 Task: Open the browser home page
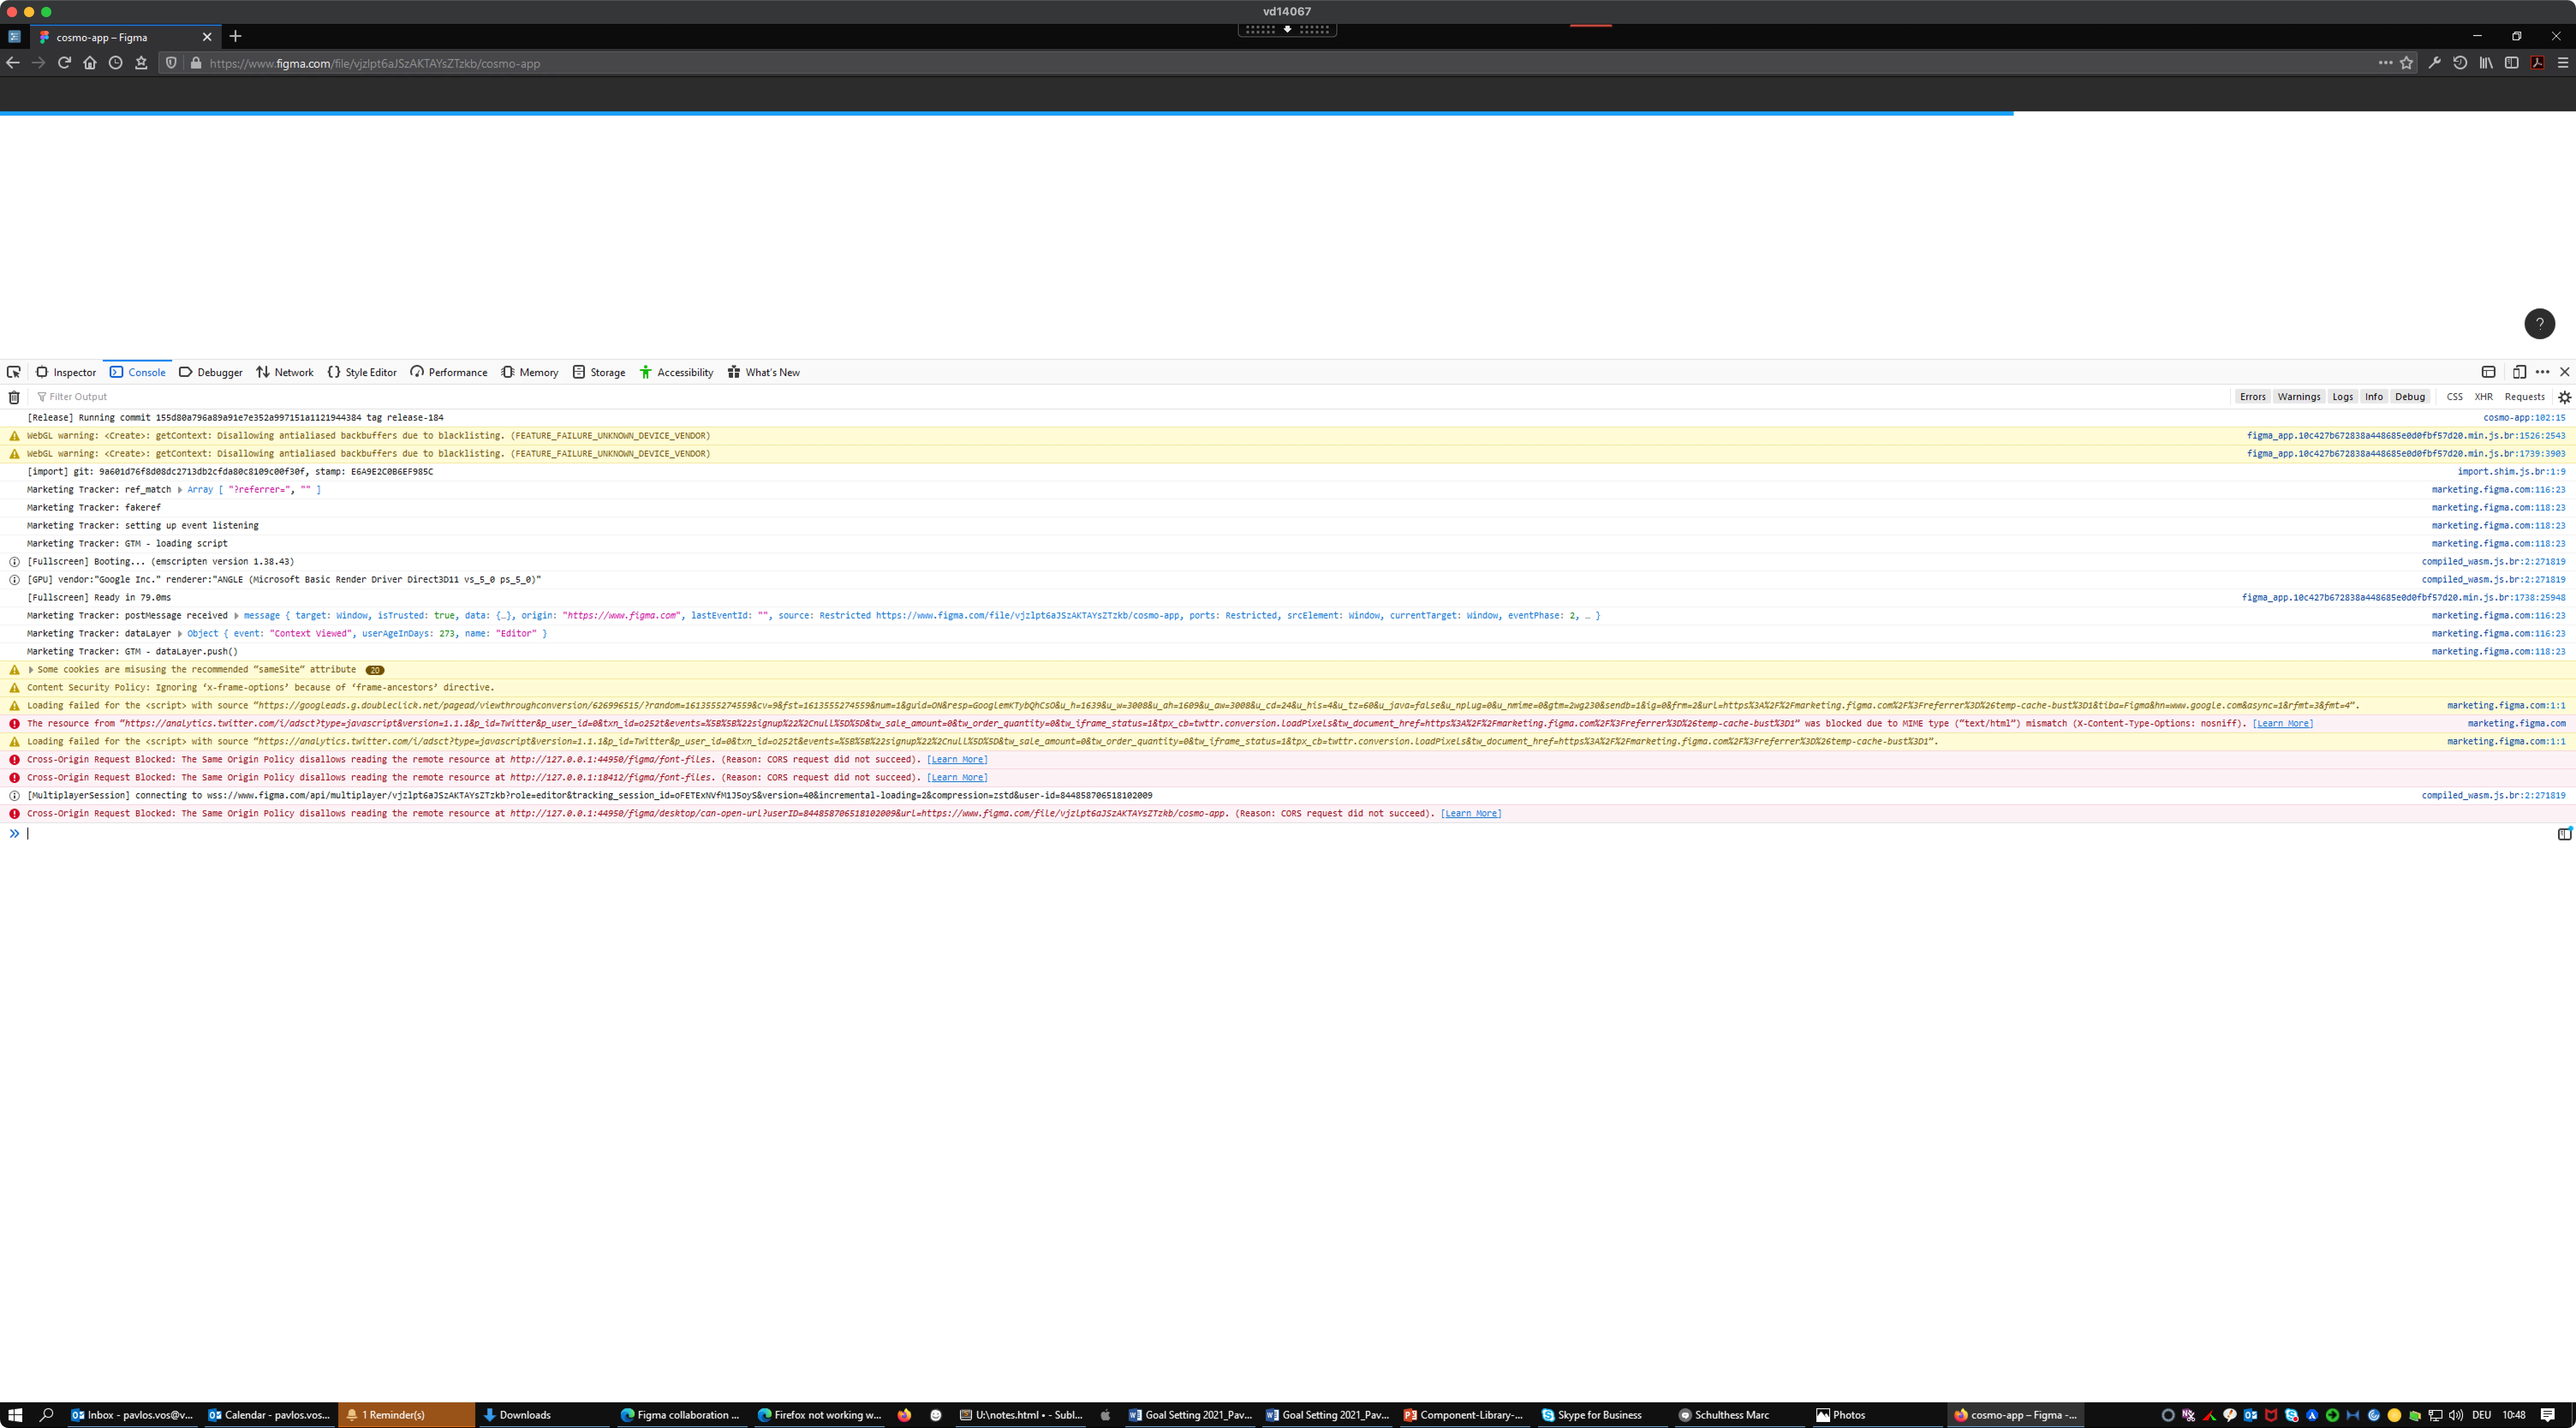click(90, 63)
